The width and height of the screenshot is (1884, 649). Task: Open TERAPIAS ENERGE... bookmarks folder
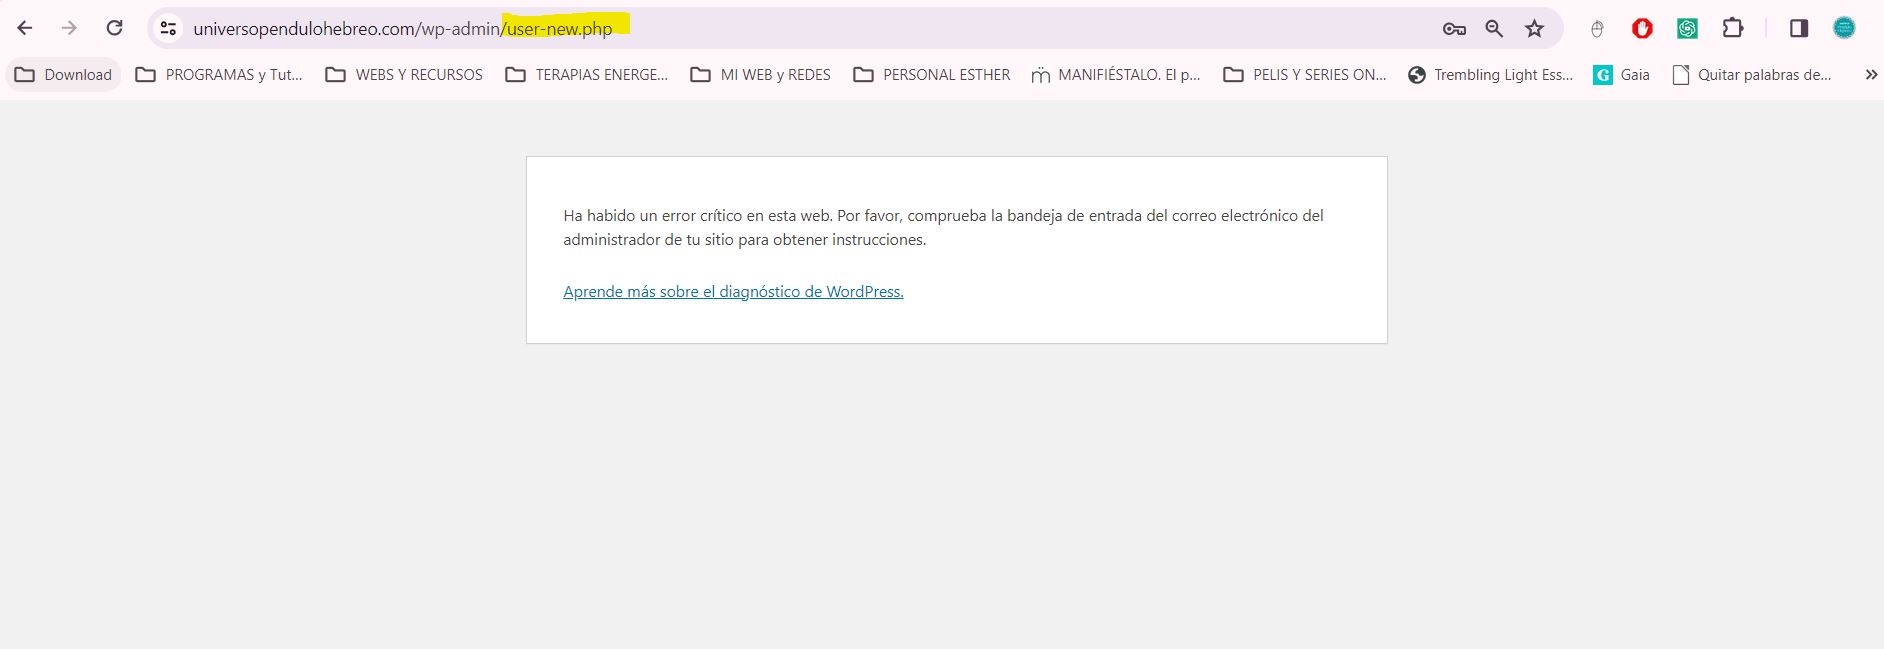(587, 75)
